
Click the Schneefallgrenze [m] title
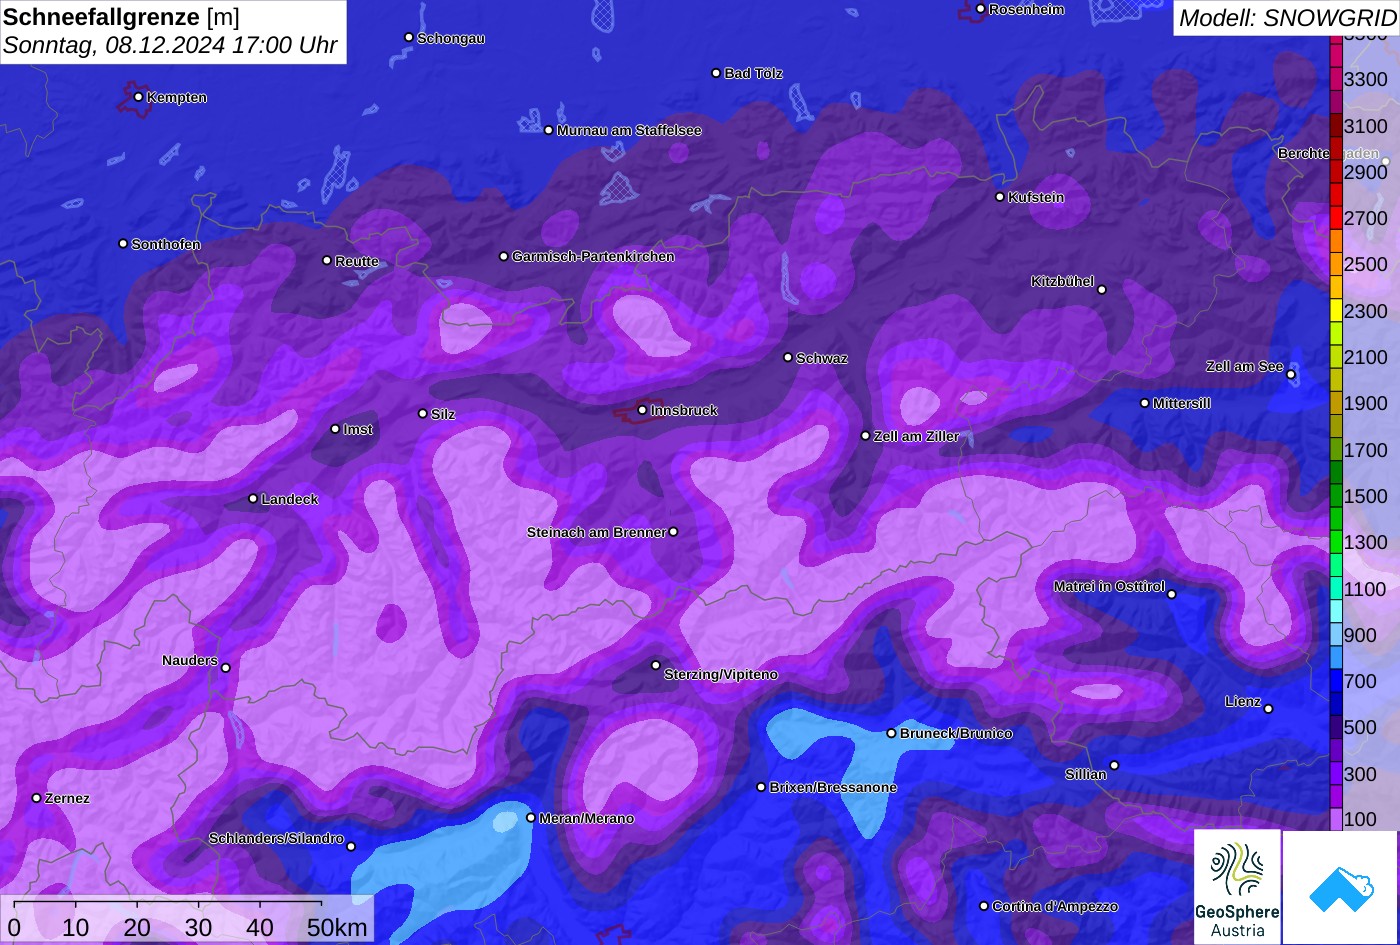tap(121, 17)
